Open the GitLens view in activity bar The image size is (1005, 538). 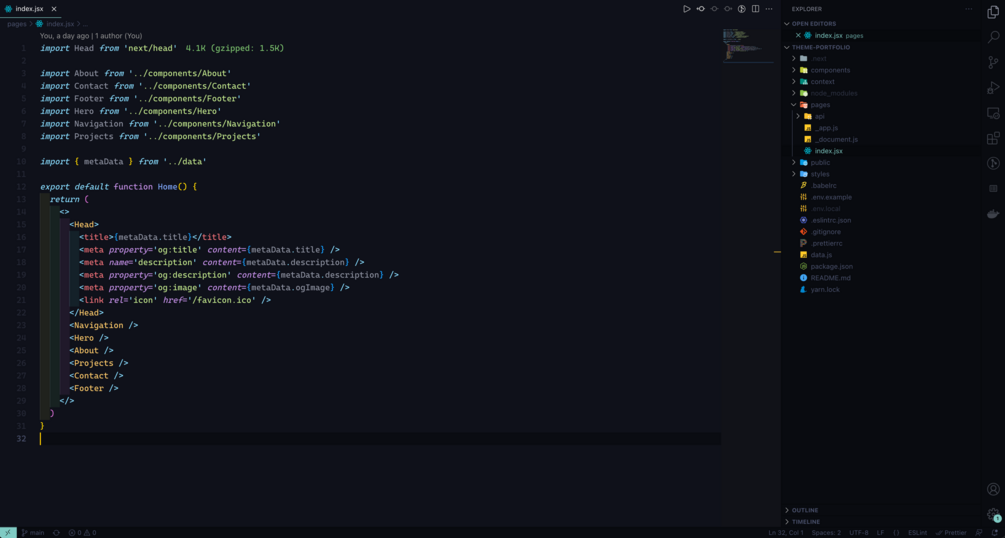coord(993,164)
